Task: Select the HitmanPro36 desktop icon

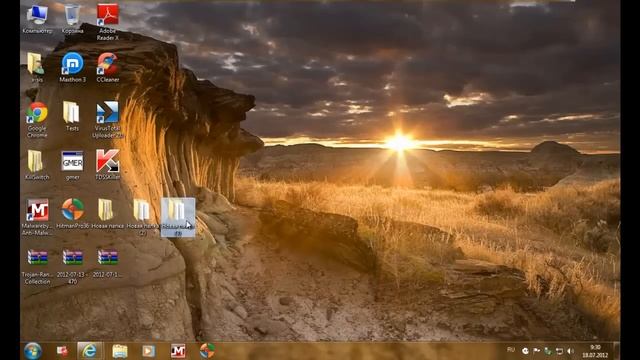Action: click(72, 213)
